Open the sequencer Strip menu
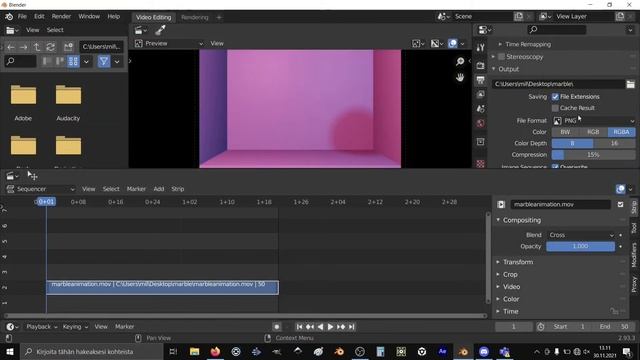The width and height of the screenshot is (640, 360). [178, 189]
